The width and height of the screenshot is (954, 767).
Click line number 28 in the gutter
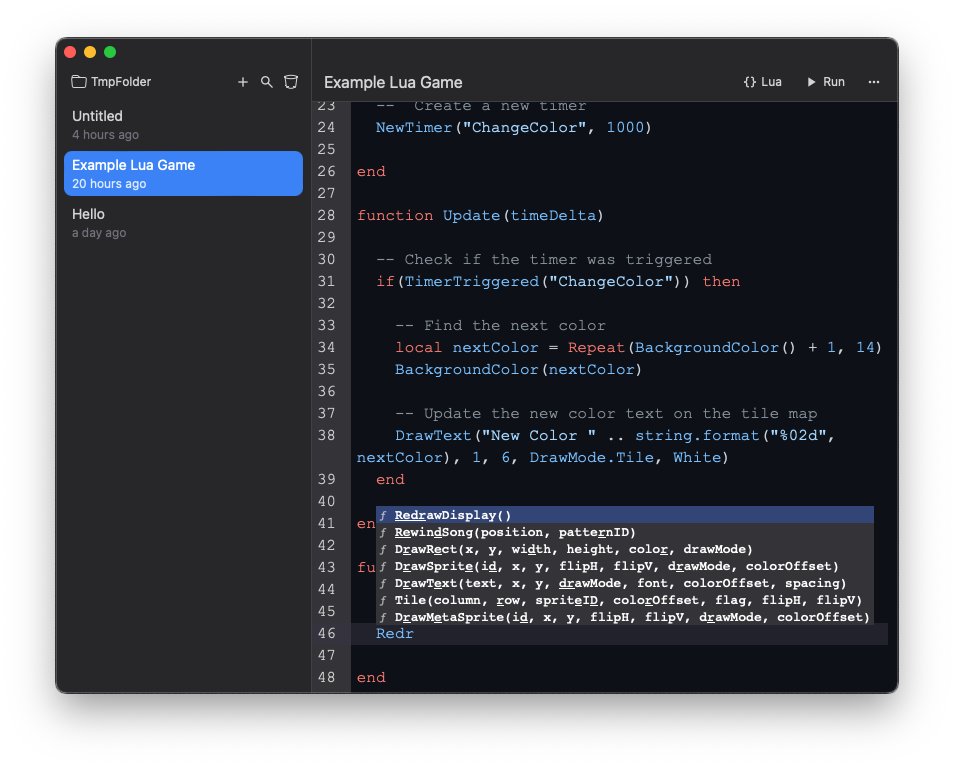coord(326,215)
